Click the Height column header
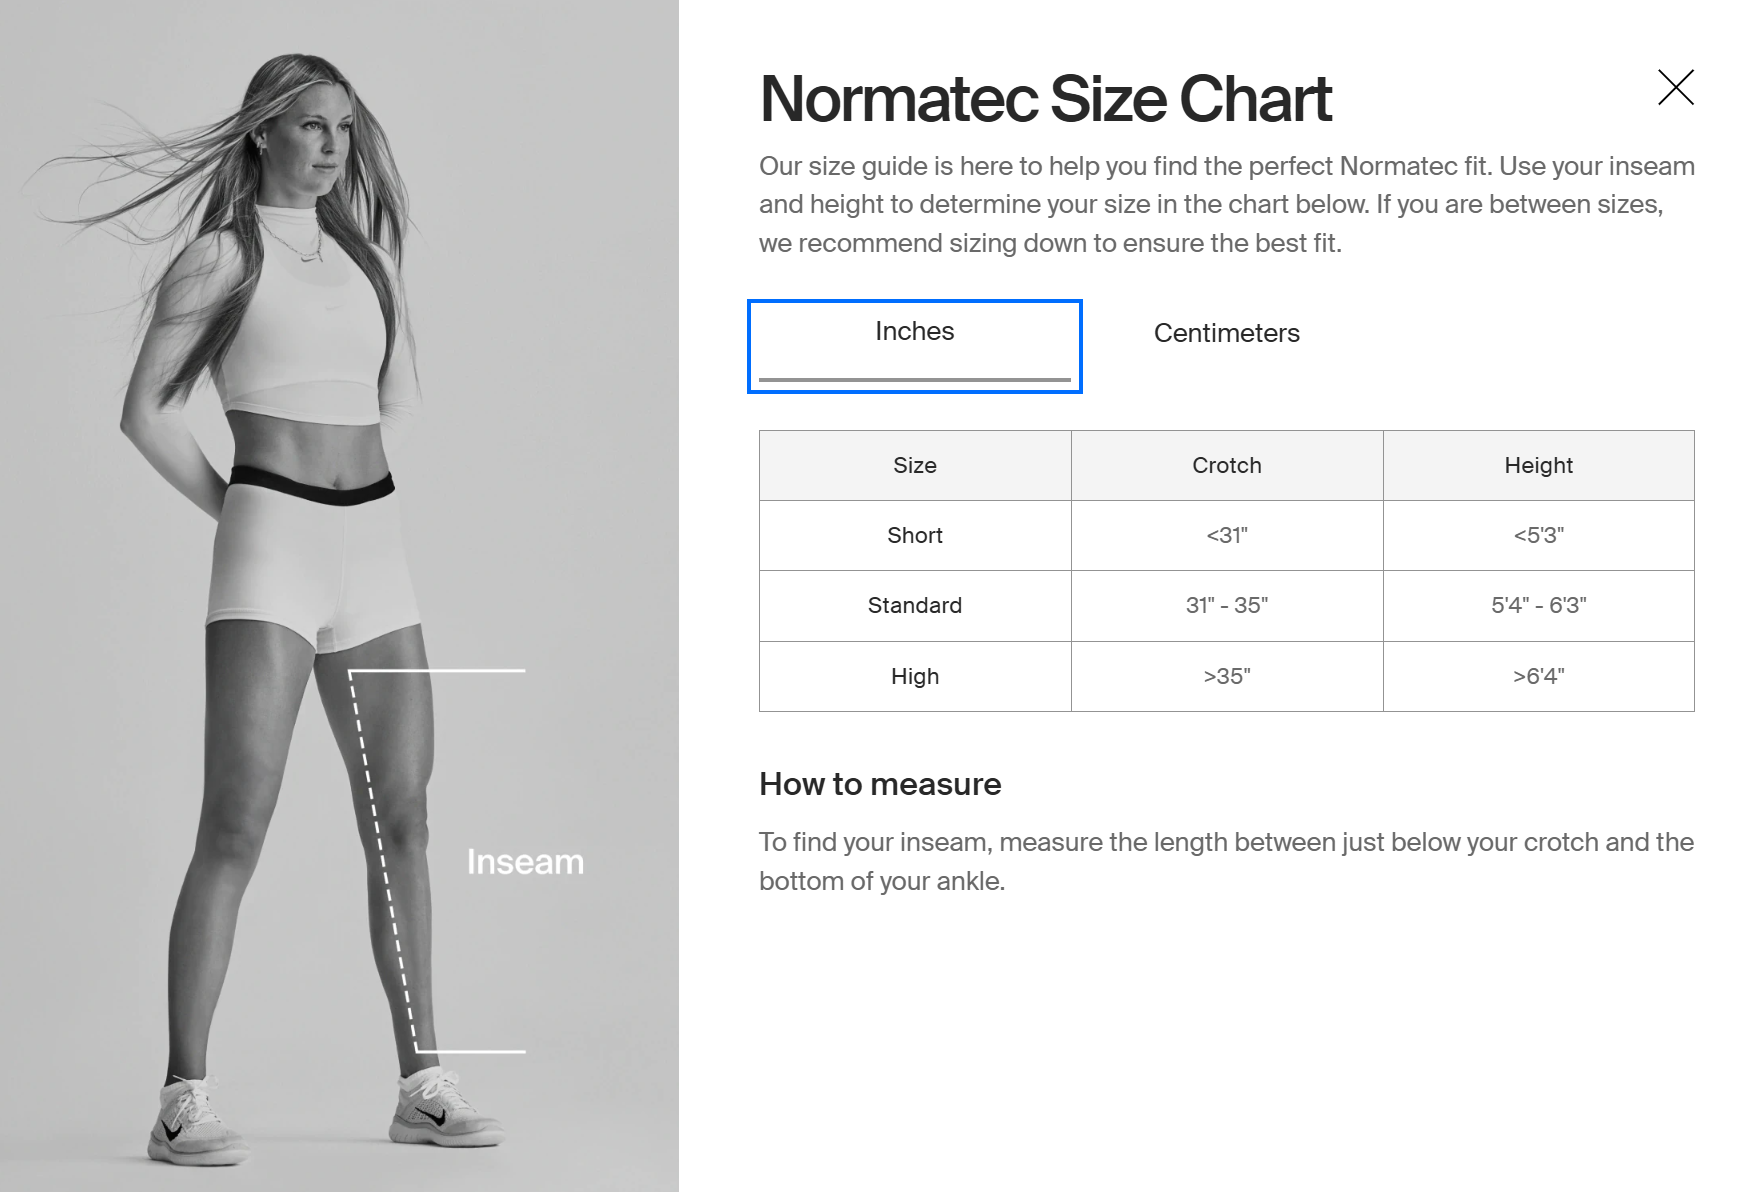The image size is (1750, 1192). click(x=1538, y=465)
